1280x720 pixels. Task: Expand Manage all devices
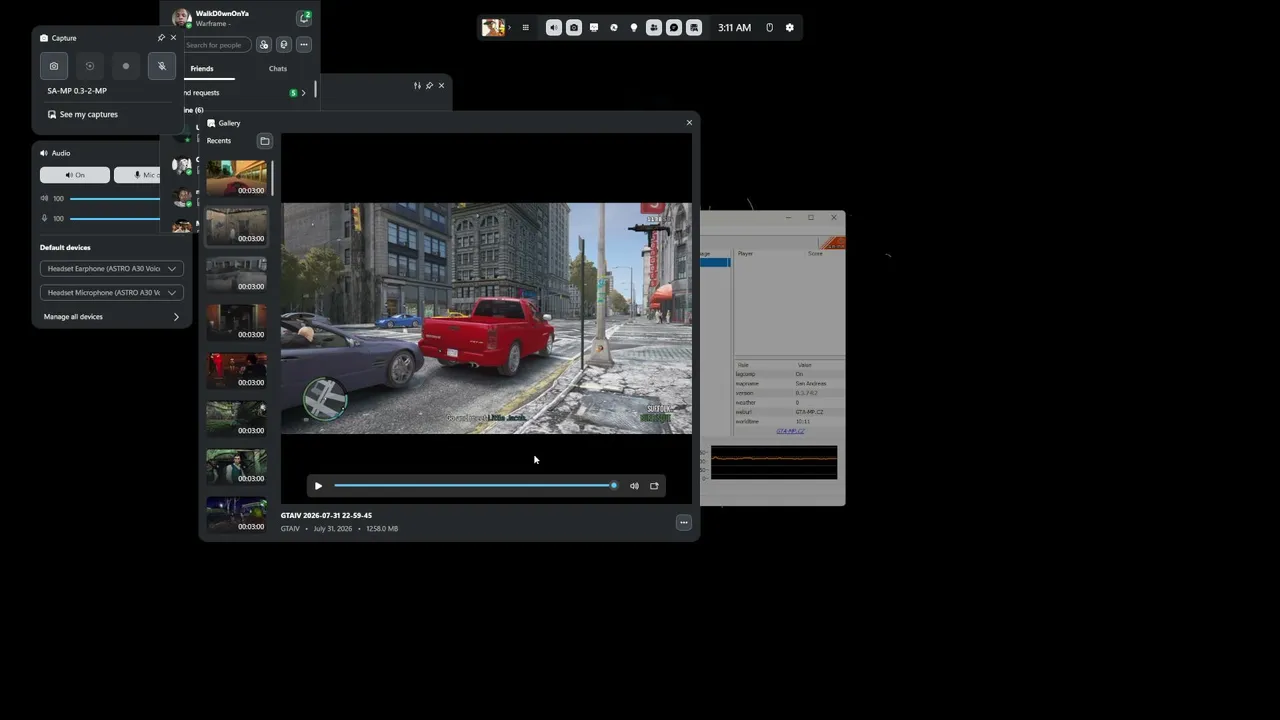pyautogui.click(x=112, y=317)
